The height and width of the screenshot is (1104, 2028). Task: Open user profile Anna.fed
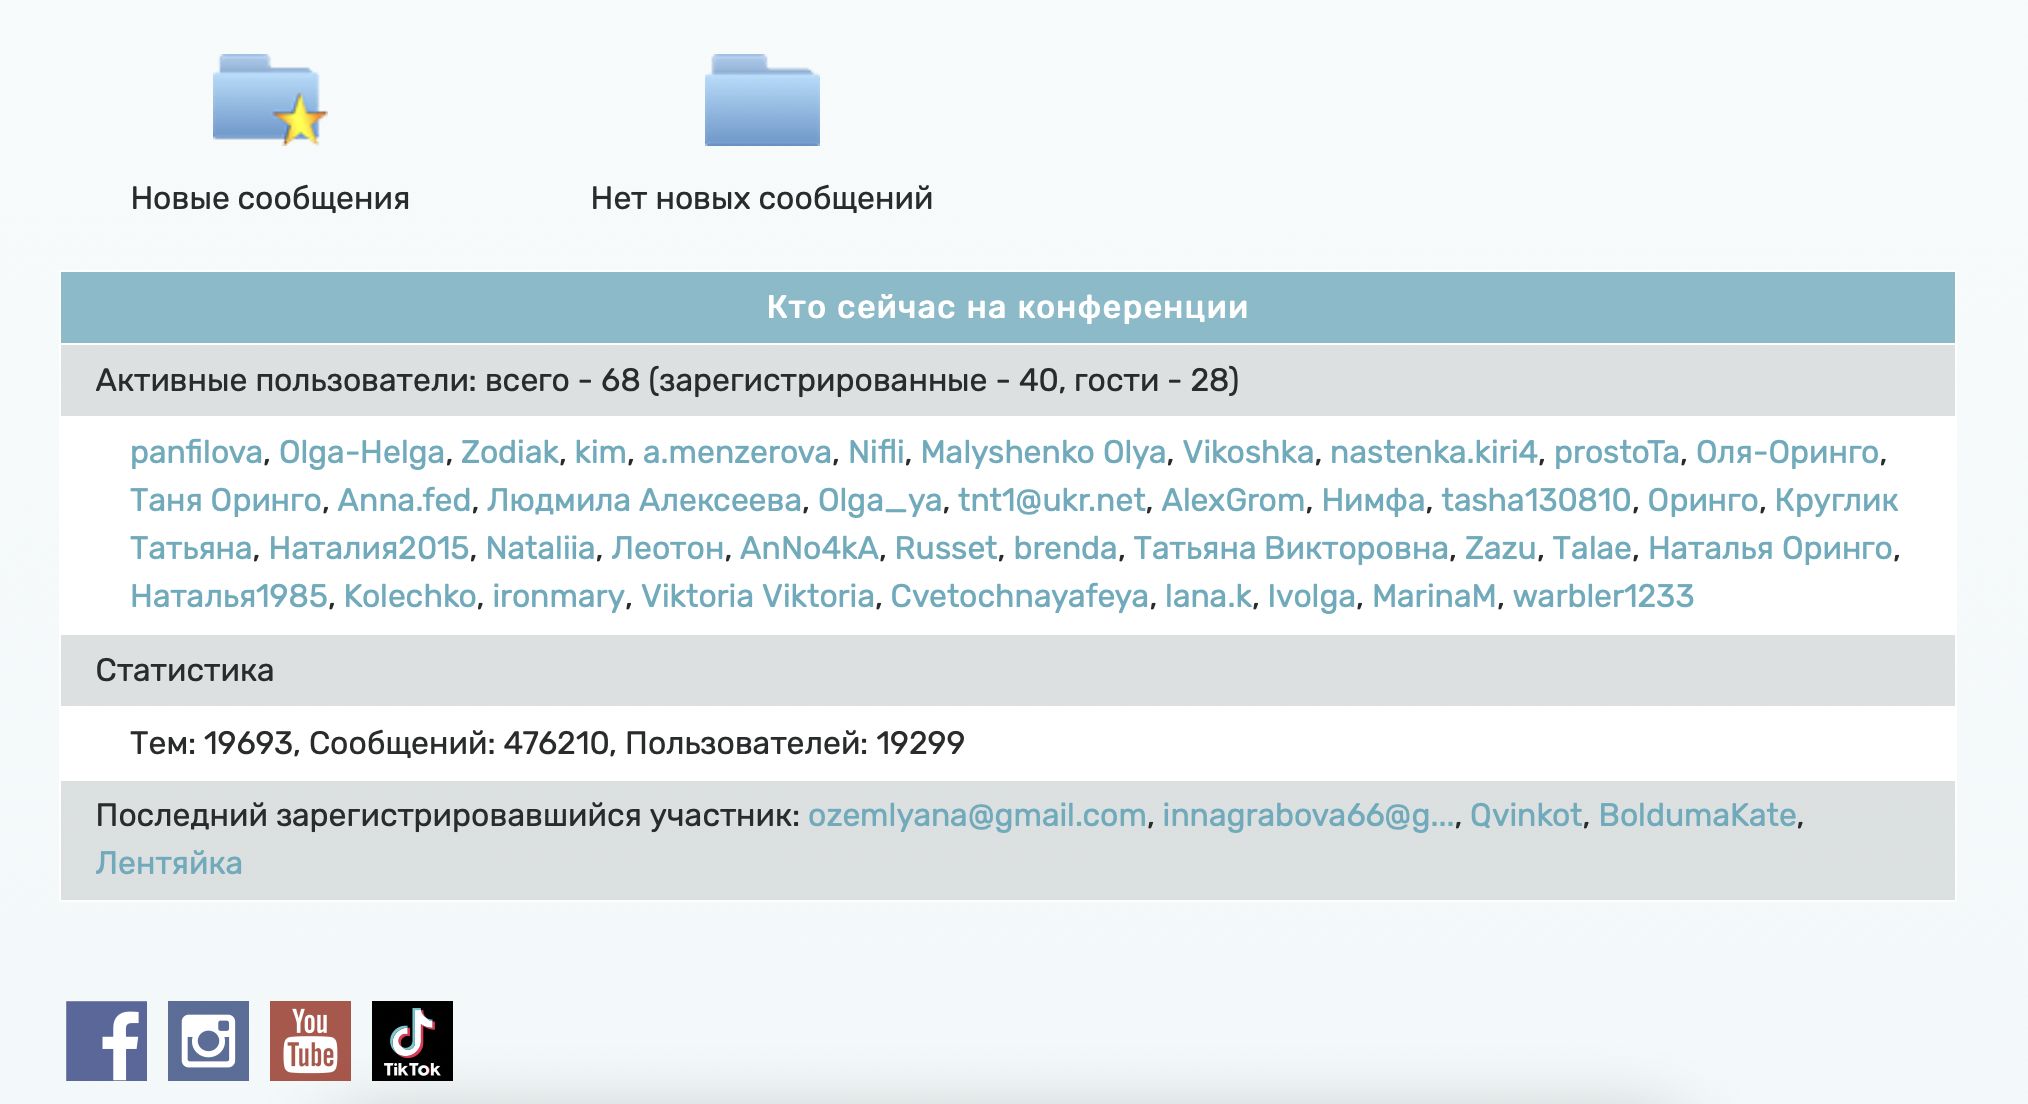[x=404, y=500]
